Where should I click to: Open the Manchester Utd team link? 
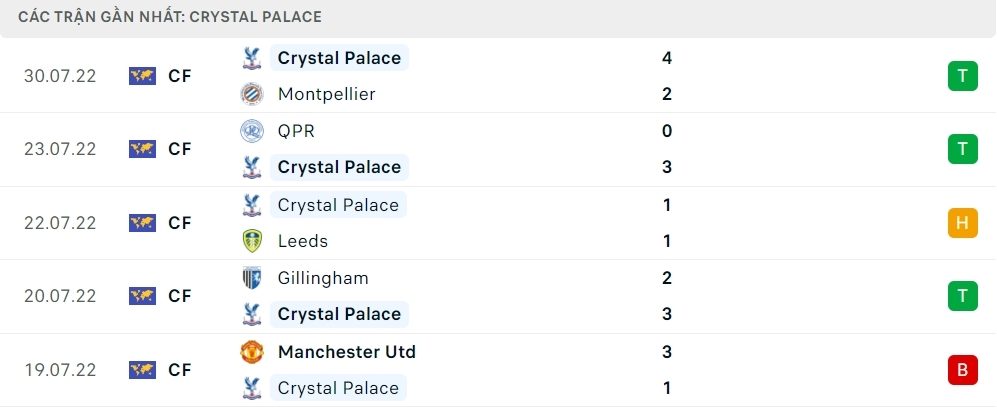pyautogui.click(x=346, y=352)
